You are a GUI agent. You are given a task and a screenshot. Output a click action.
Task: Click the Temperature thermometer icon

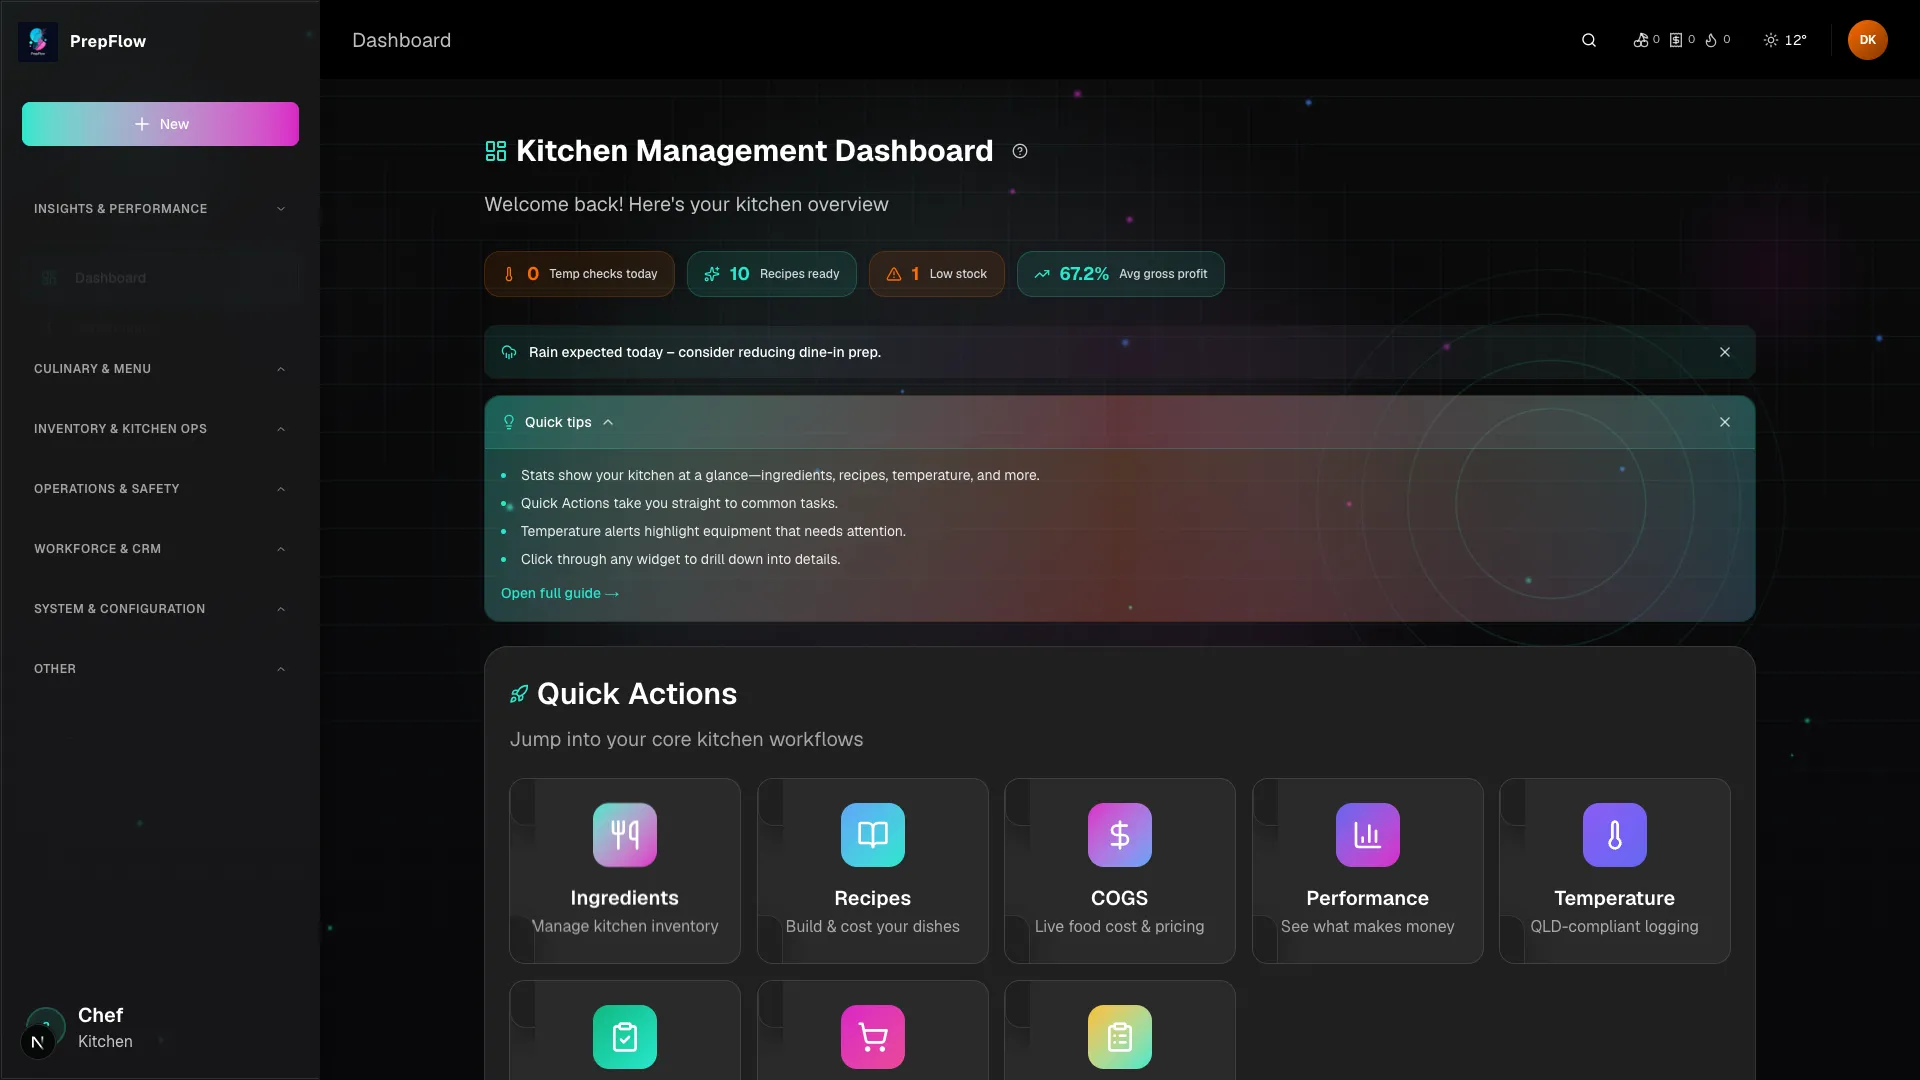coord(1615,835)
